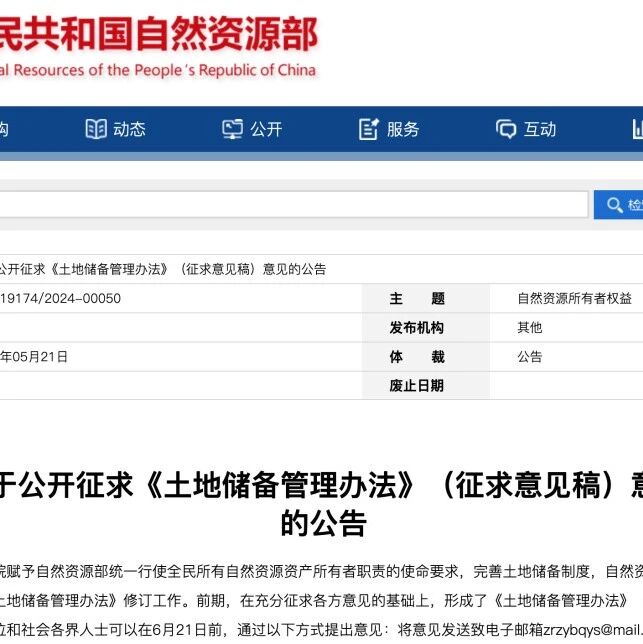The image size is (643, 644).
Task: Select the 服务 navigation item
Action: [x=403, y=129]
